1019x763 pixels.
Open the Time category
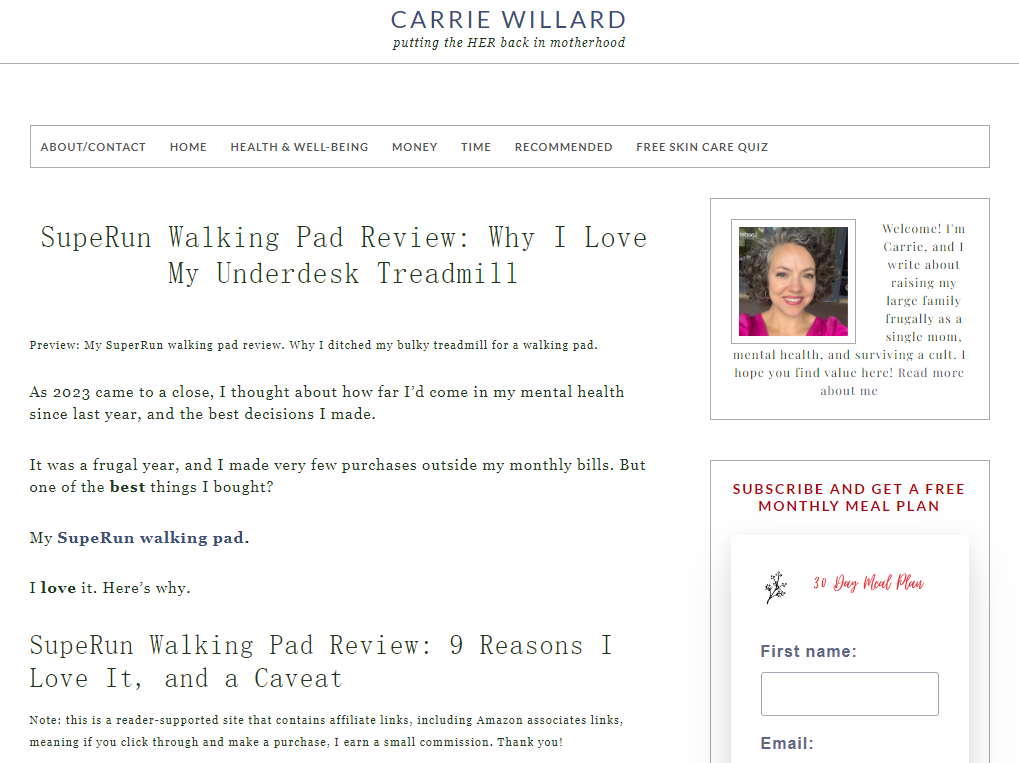(x=476, y=147)
